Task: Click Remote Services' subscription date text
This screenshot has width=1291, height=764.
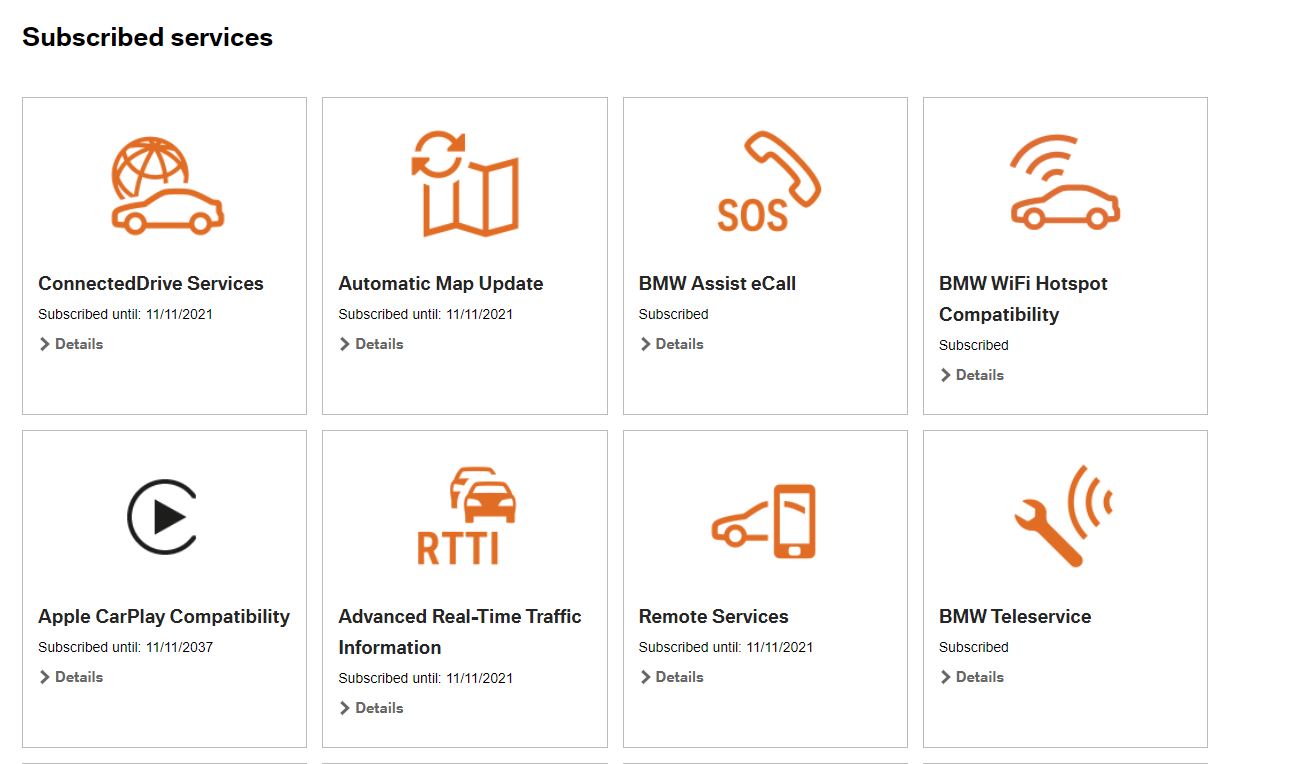Action: click(725, 647)
